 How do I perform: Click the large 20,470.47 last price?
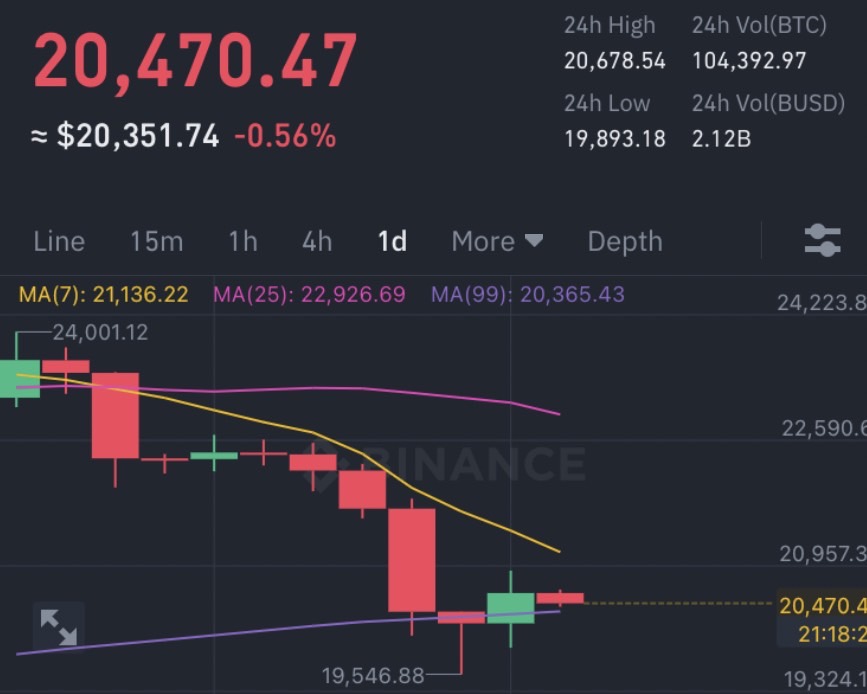(x=195, y=61)
